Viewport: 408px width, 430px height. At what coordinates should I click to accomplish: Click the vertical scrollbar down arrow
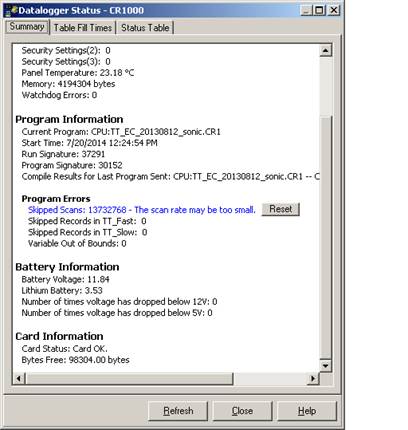(x=325, y=366)
